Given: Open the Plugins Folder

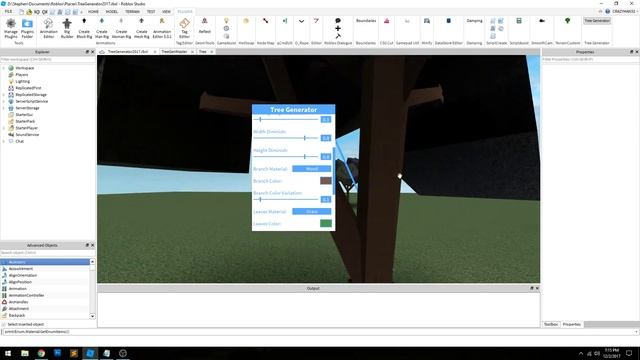Looking at the screenshot, I should tap(27, 28).
